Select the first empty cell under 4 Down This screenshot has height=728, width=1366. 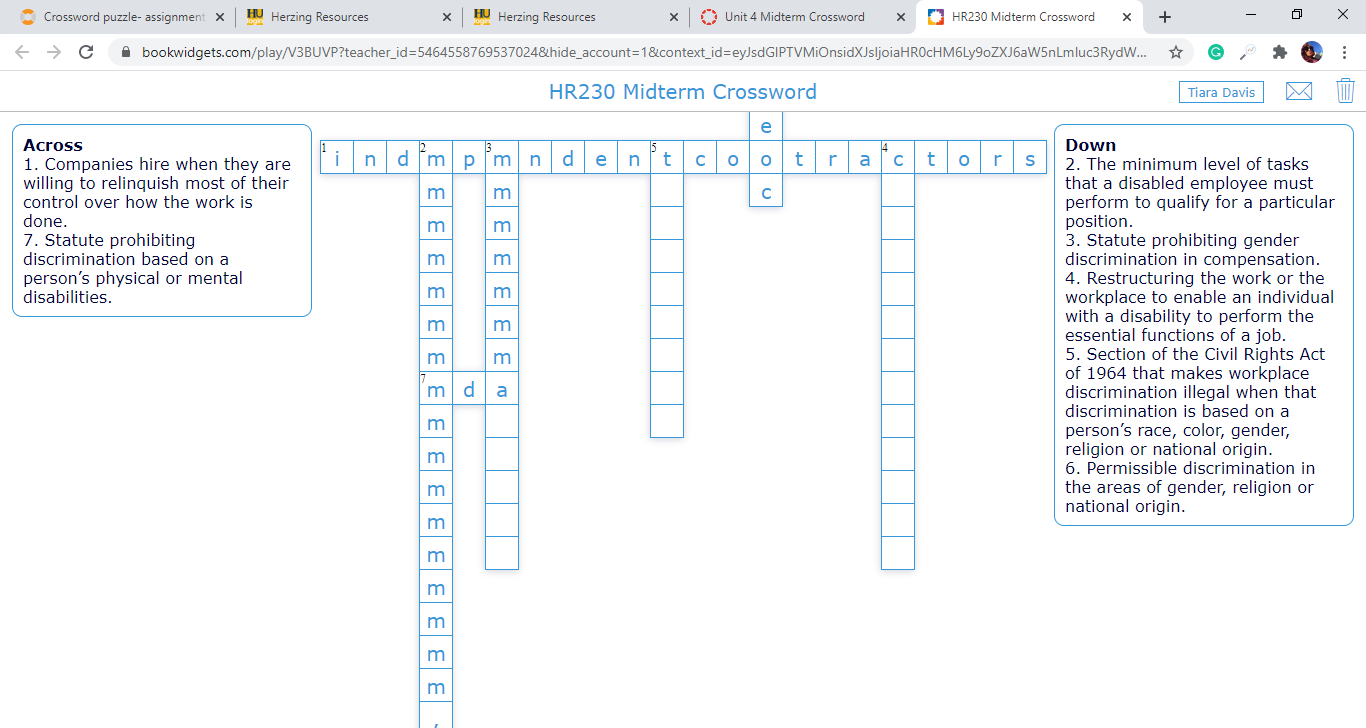898,191
